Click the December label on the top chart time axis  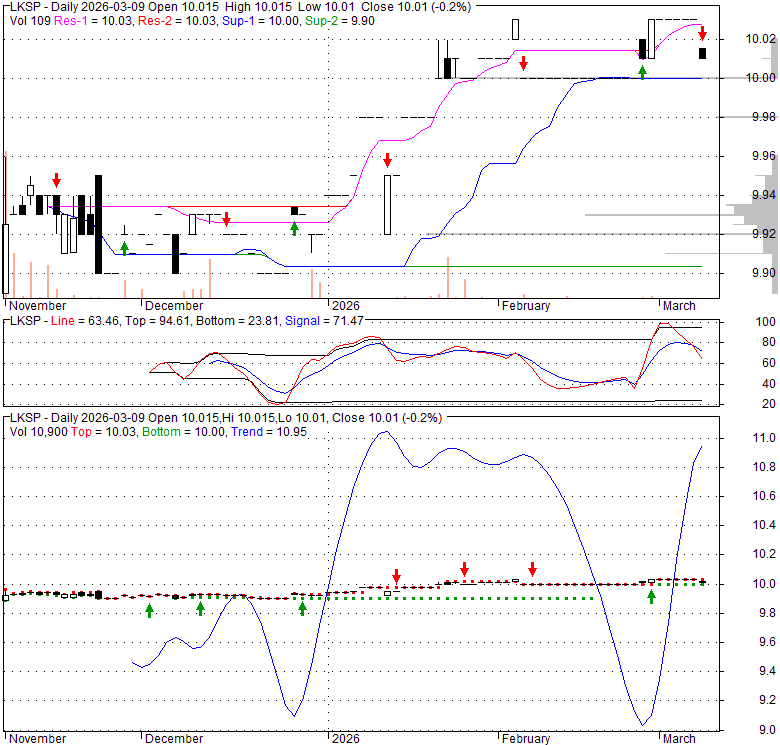(174, 305)
